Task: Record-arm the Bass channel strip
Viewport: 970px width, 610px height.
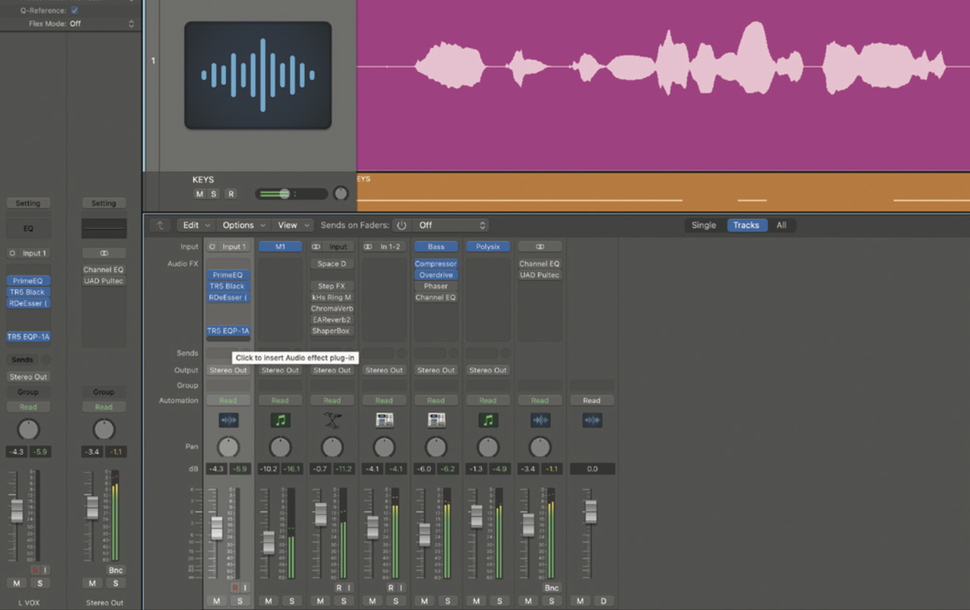Action: click(430, 587)
